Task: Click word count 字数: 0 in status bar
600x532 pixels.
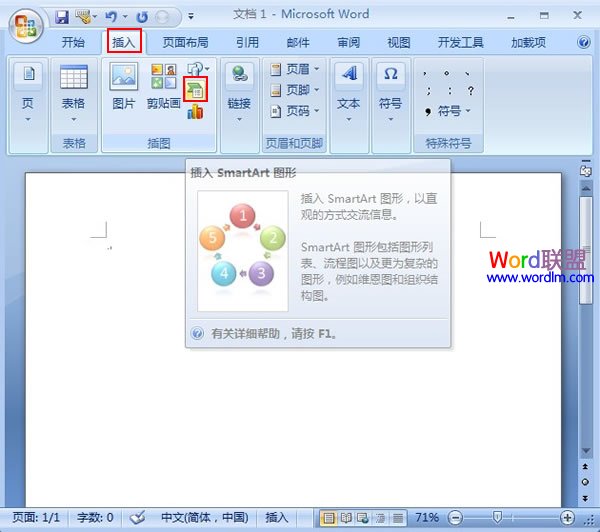Action: coord(95,518)
